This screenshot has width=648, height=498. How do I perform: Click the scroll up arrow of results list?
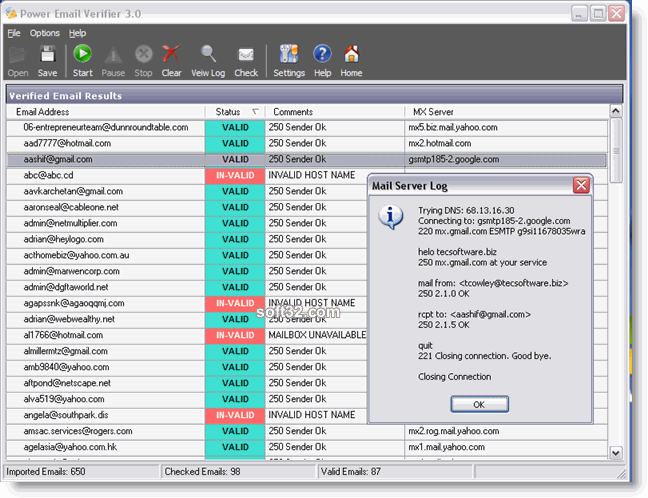point(615,111)
